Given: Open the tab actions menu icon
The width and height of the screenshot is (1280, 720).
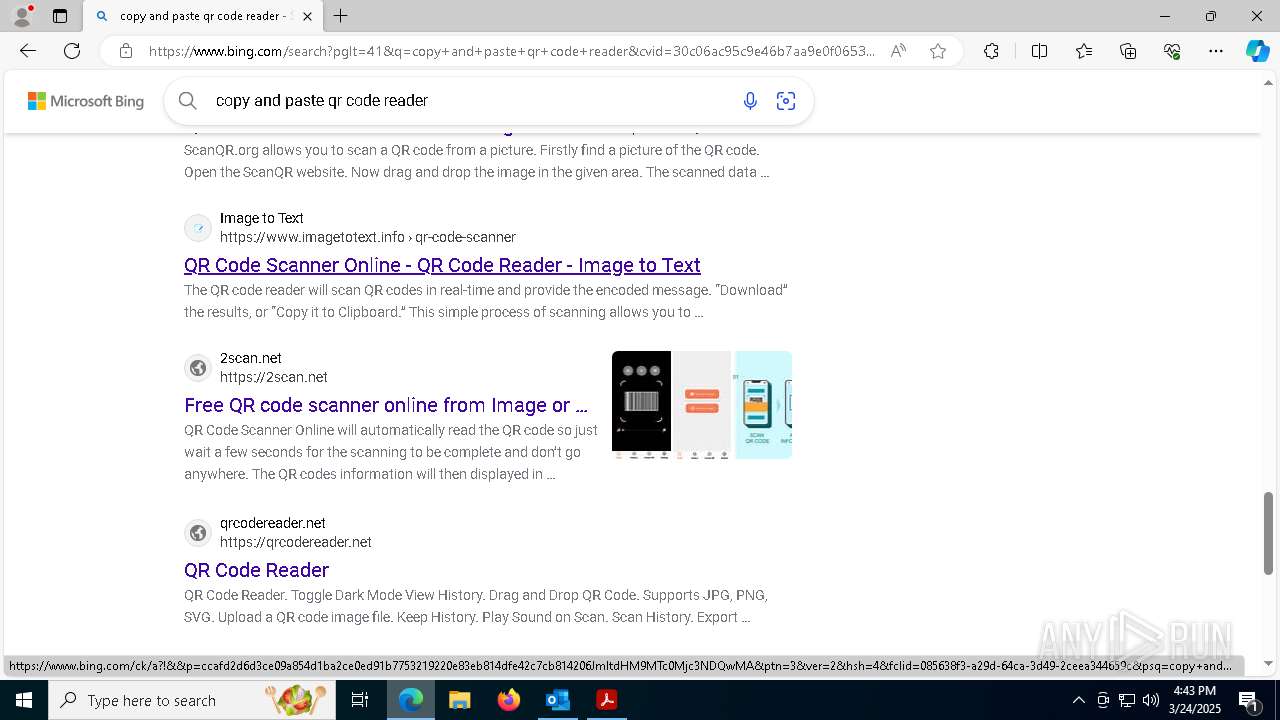Looking at the screenshot, I should [60, 16].
